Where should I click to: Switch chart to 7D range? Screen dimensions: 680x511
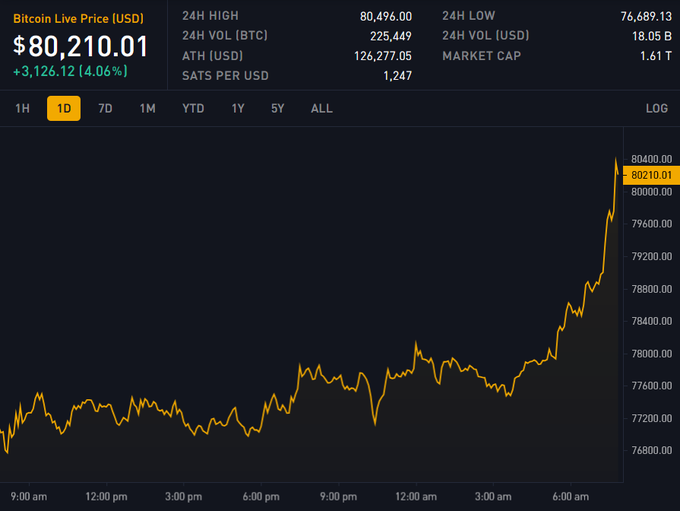point(105,108)
